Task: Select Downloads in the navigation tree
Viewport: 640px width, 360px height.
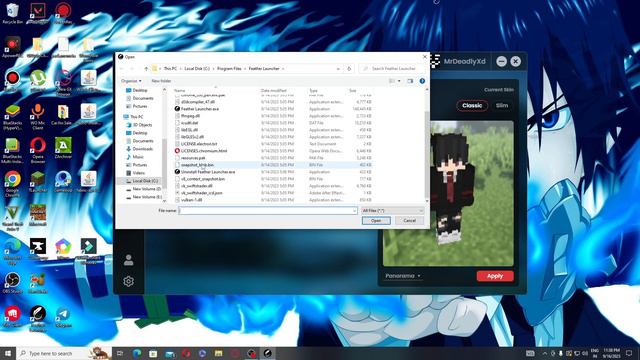Action: 142,149
